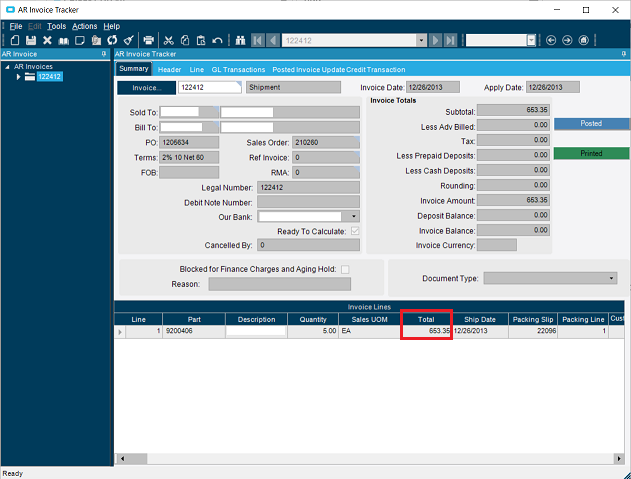Click the attachments clipboard toolbar icon
The image size is (631, 479).
(x=96, y=40)
